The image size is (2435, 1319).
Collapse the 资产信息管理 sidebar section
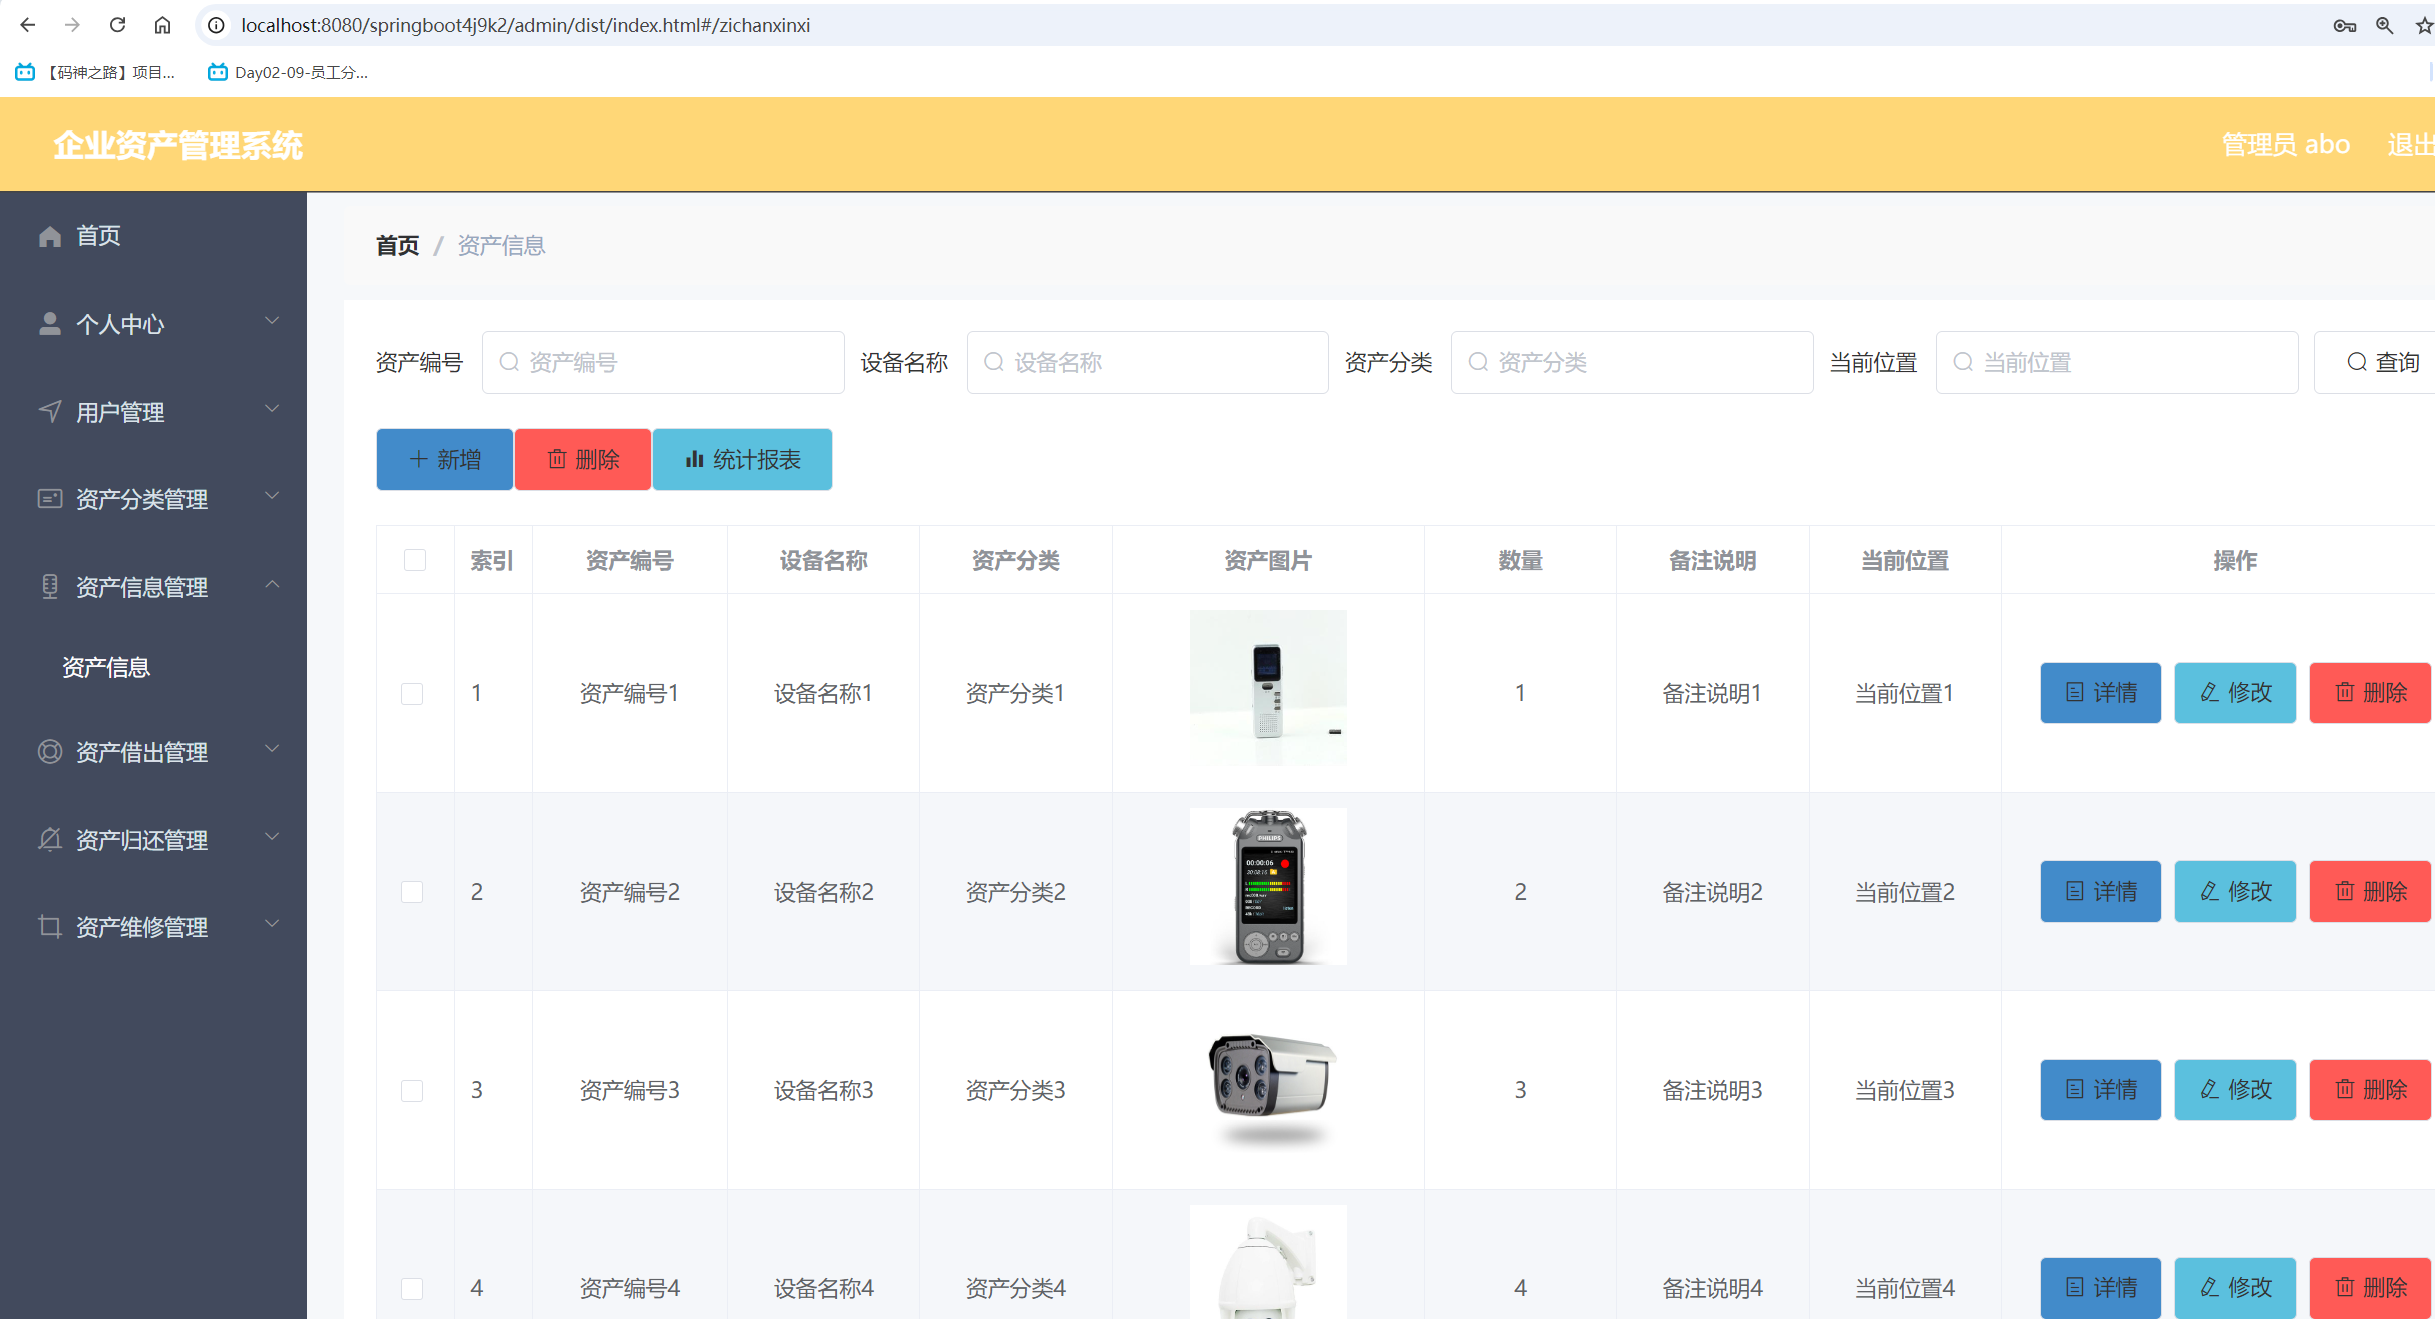coord(272,585)
